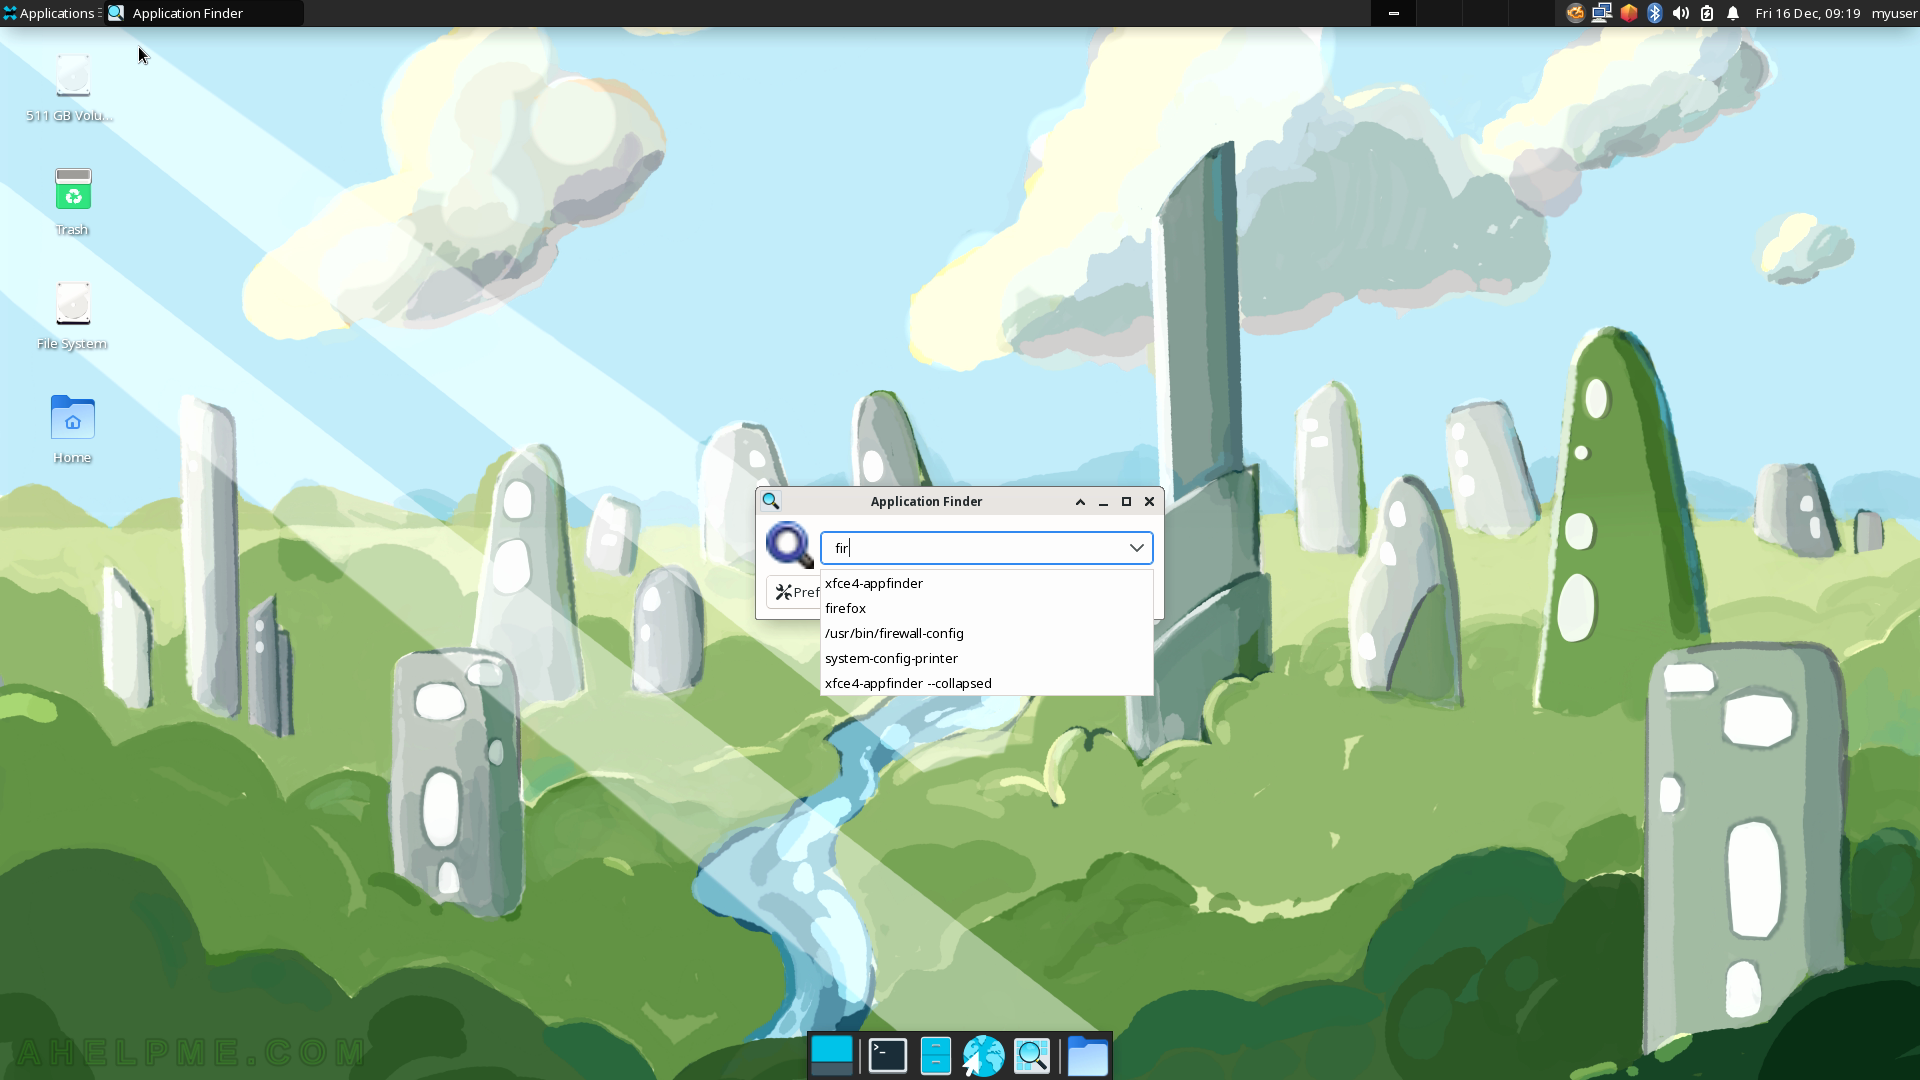Expand the search history dropdown arrow
This screenshot has width=1920, height=1080.
pos(1137,548)
